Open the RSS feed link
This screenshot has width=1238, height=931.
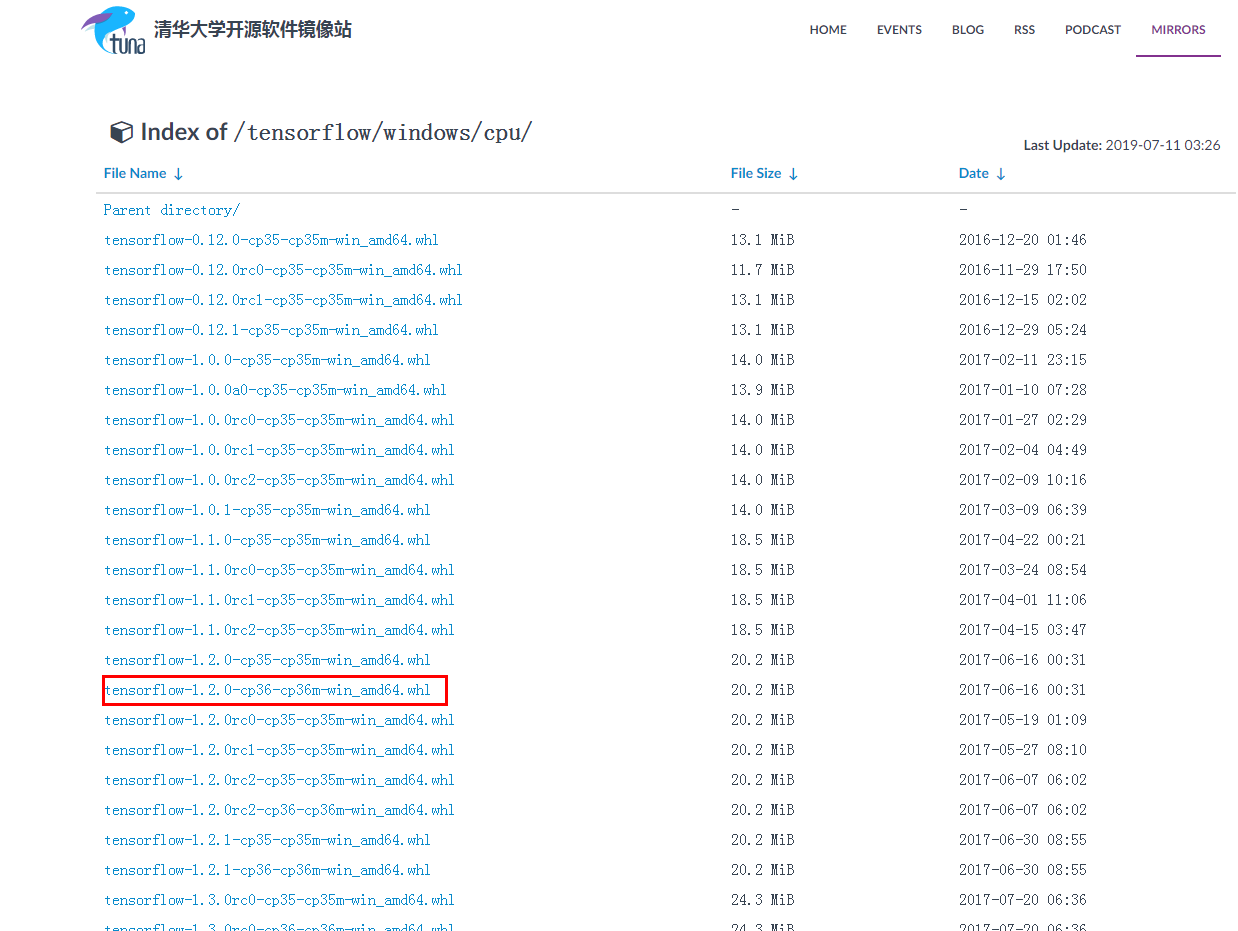[x=1024, y=29]
